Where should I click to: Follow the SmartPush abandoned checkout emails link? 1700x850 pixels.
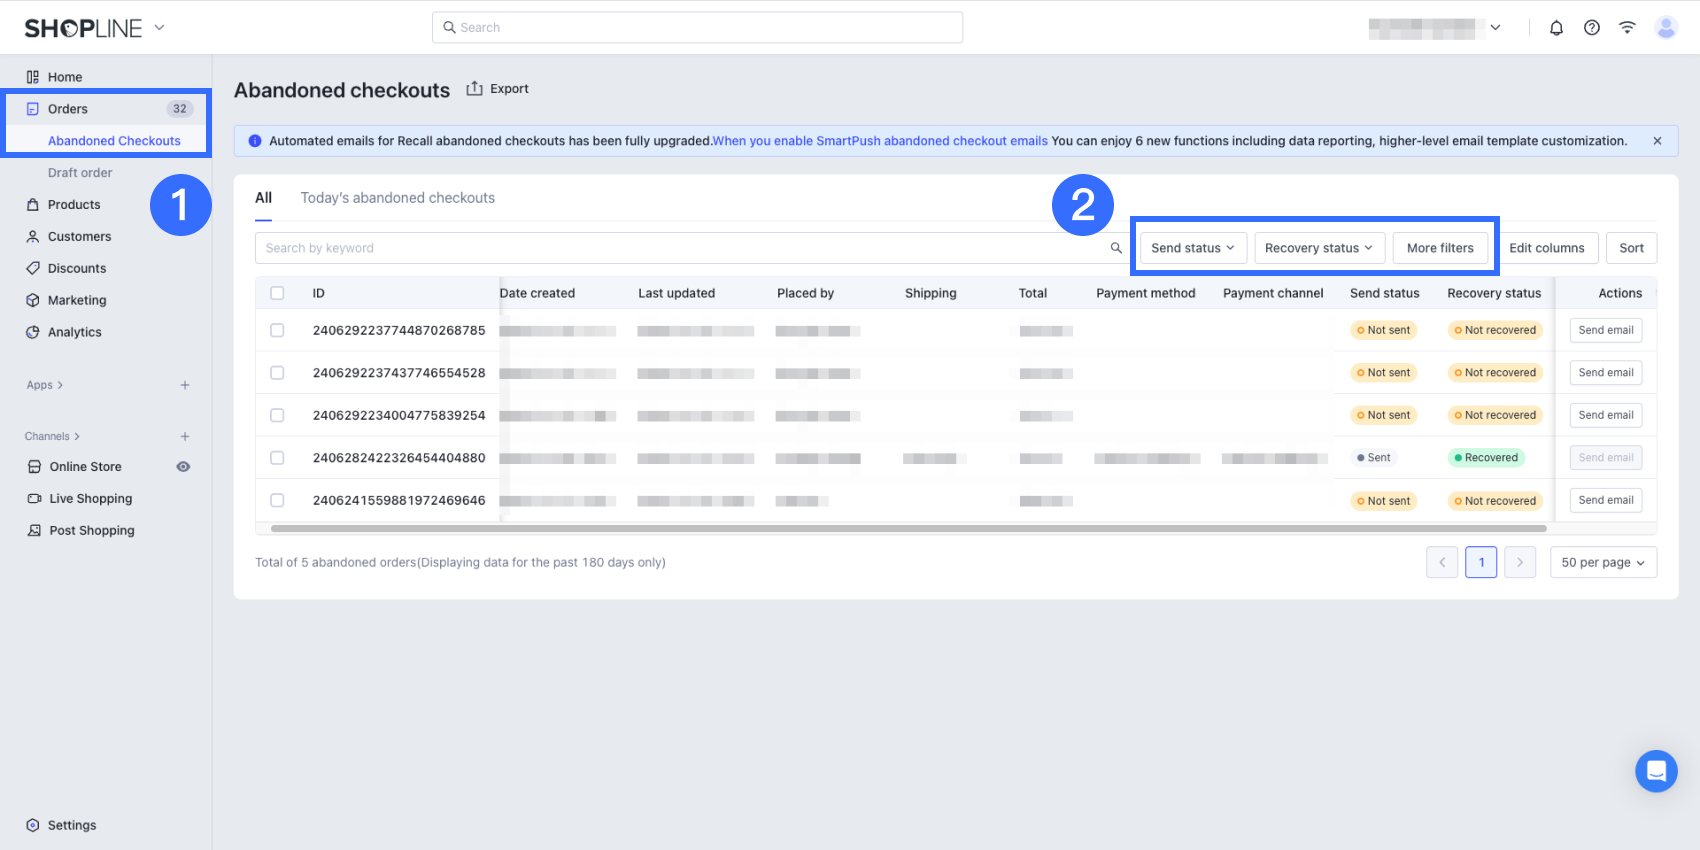(x=880, y=141)
